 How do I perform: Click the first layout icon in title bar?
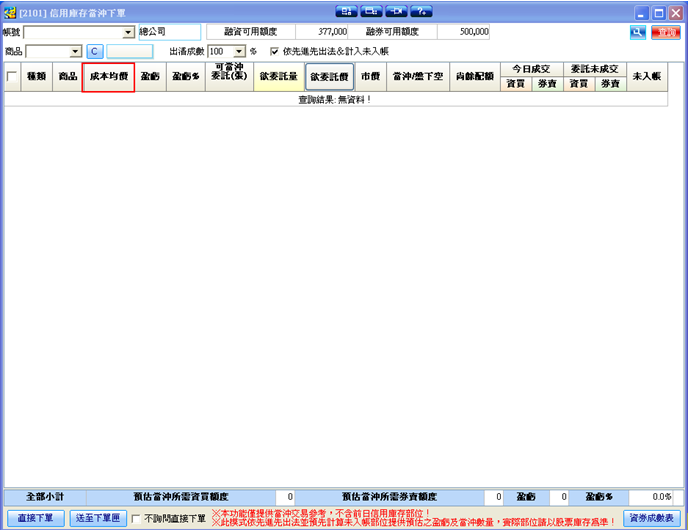point(346,12)
